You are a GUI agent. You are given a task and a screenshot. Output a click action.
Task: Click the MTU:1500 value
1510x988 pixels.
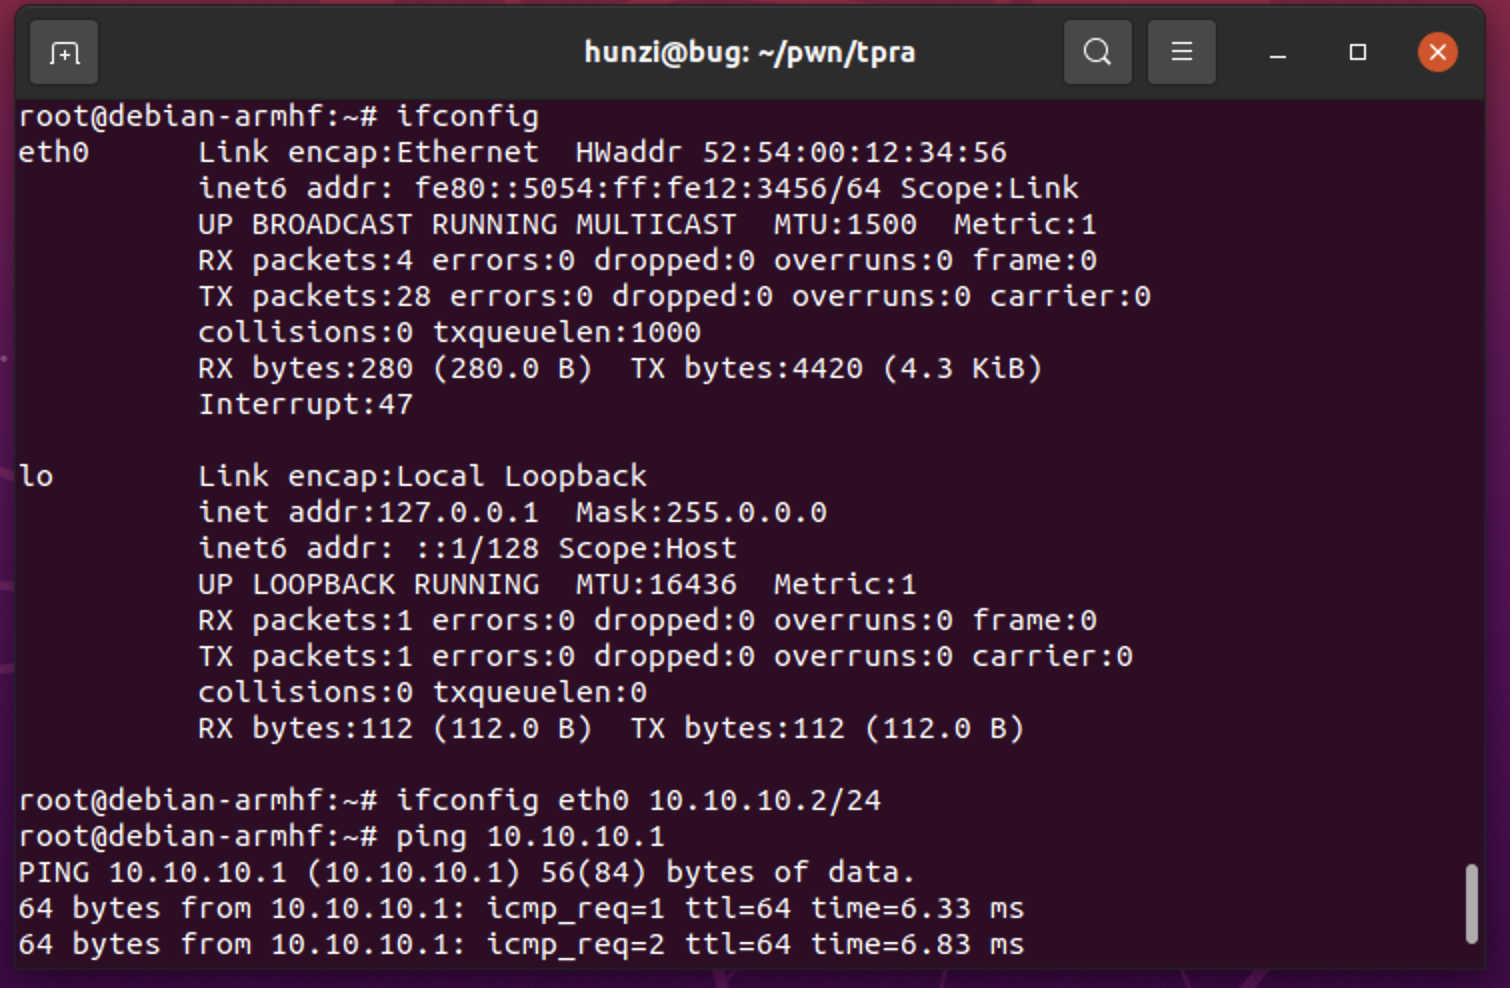pos(845,224)
